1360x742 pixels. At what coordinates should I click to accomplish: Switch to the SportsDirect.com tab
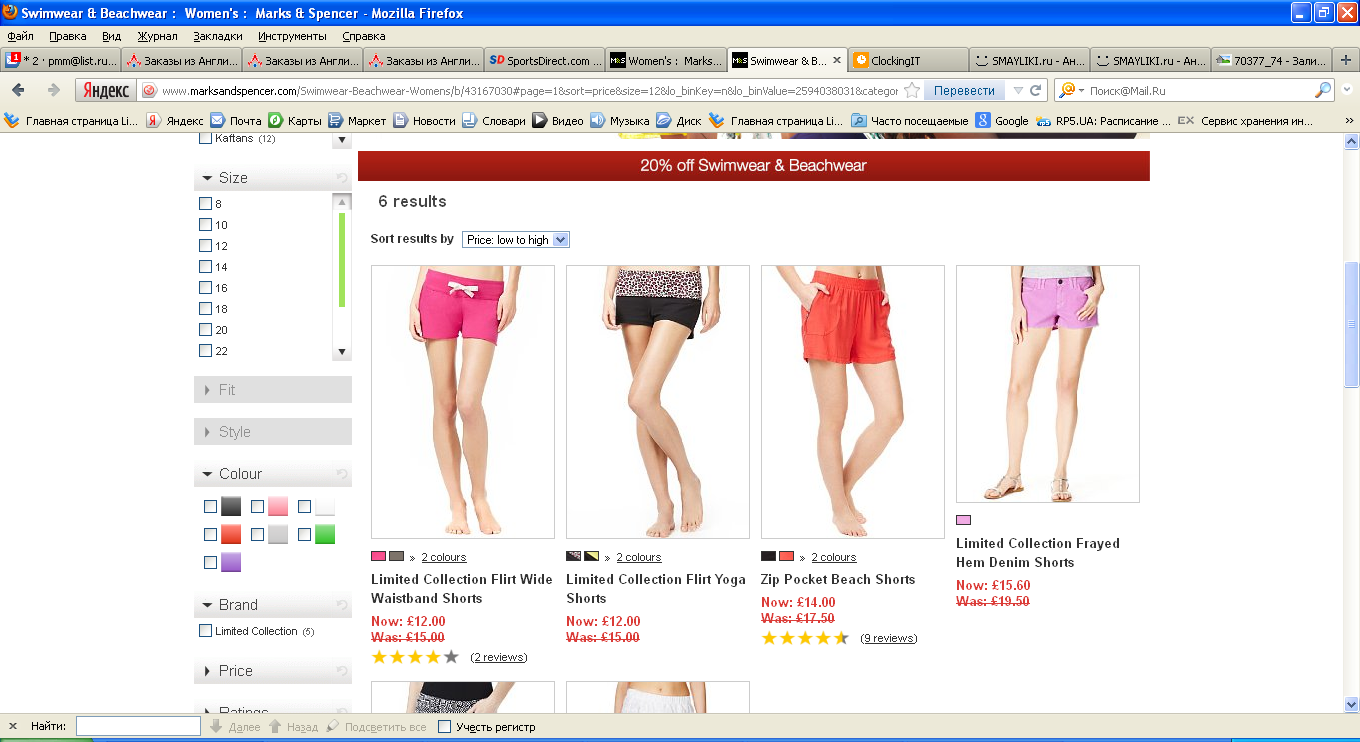point(545,60)
